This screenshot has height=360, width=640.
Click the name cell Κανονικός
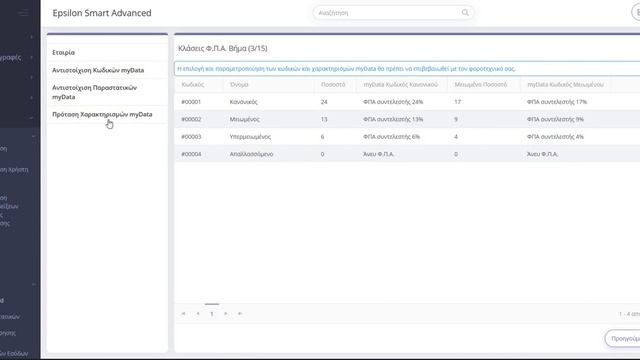click(244, 102)
